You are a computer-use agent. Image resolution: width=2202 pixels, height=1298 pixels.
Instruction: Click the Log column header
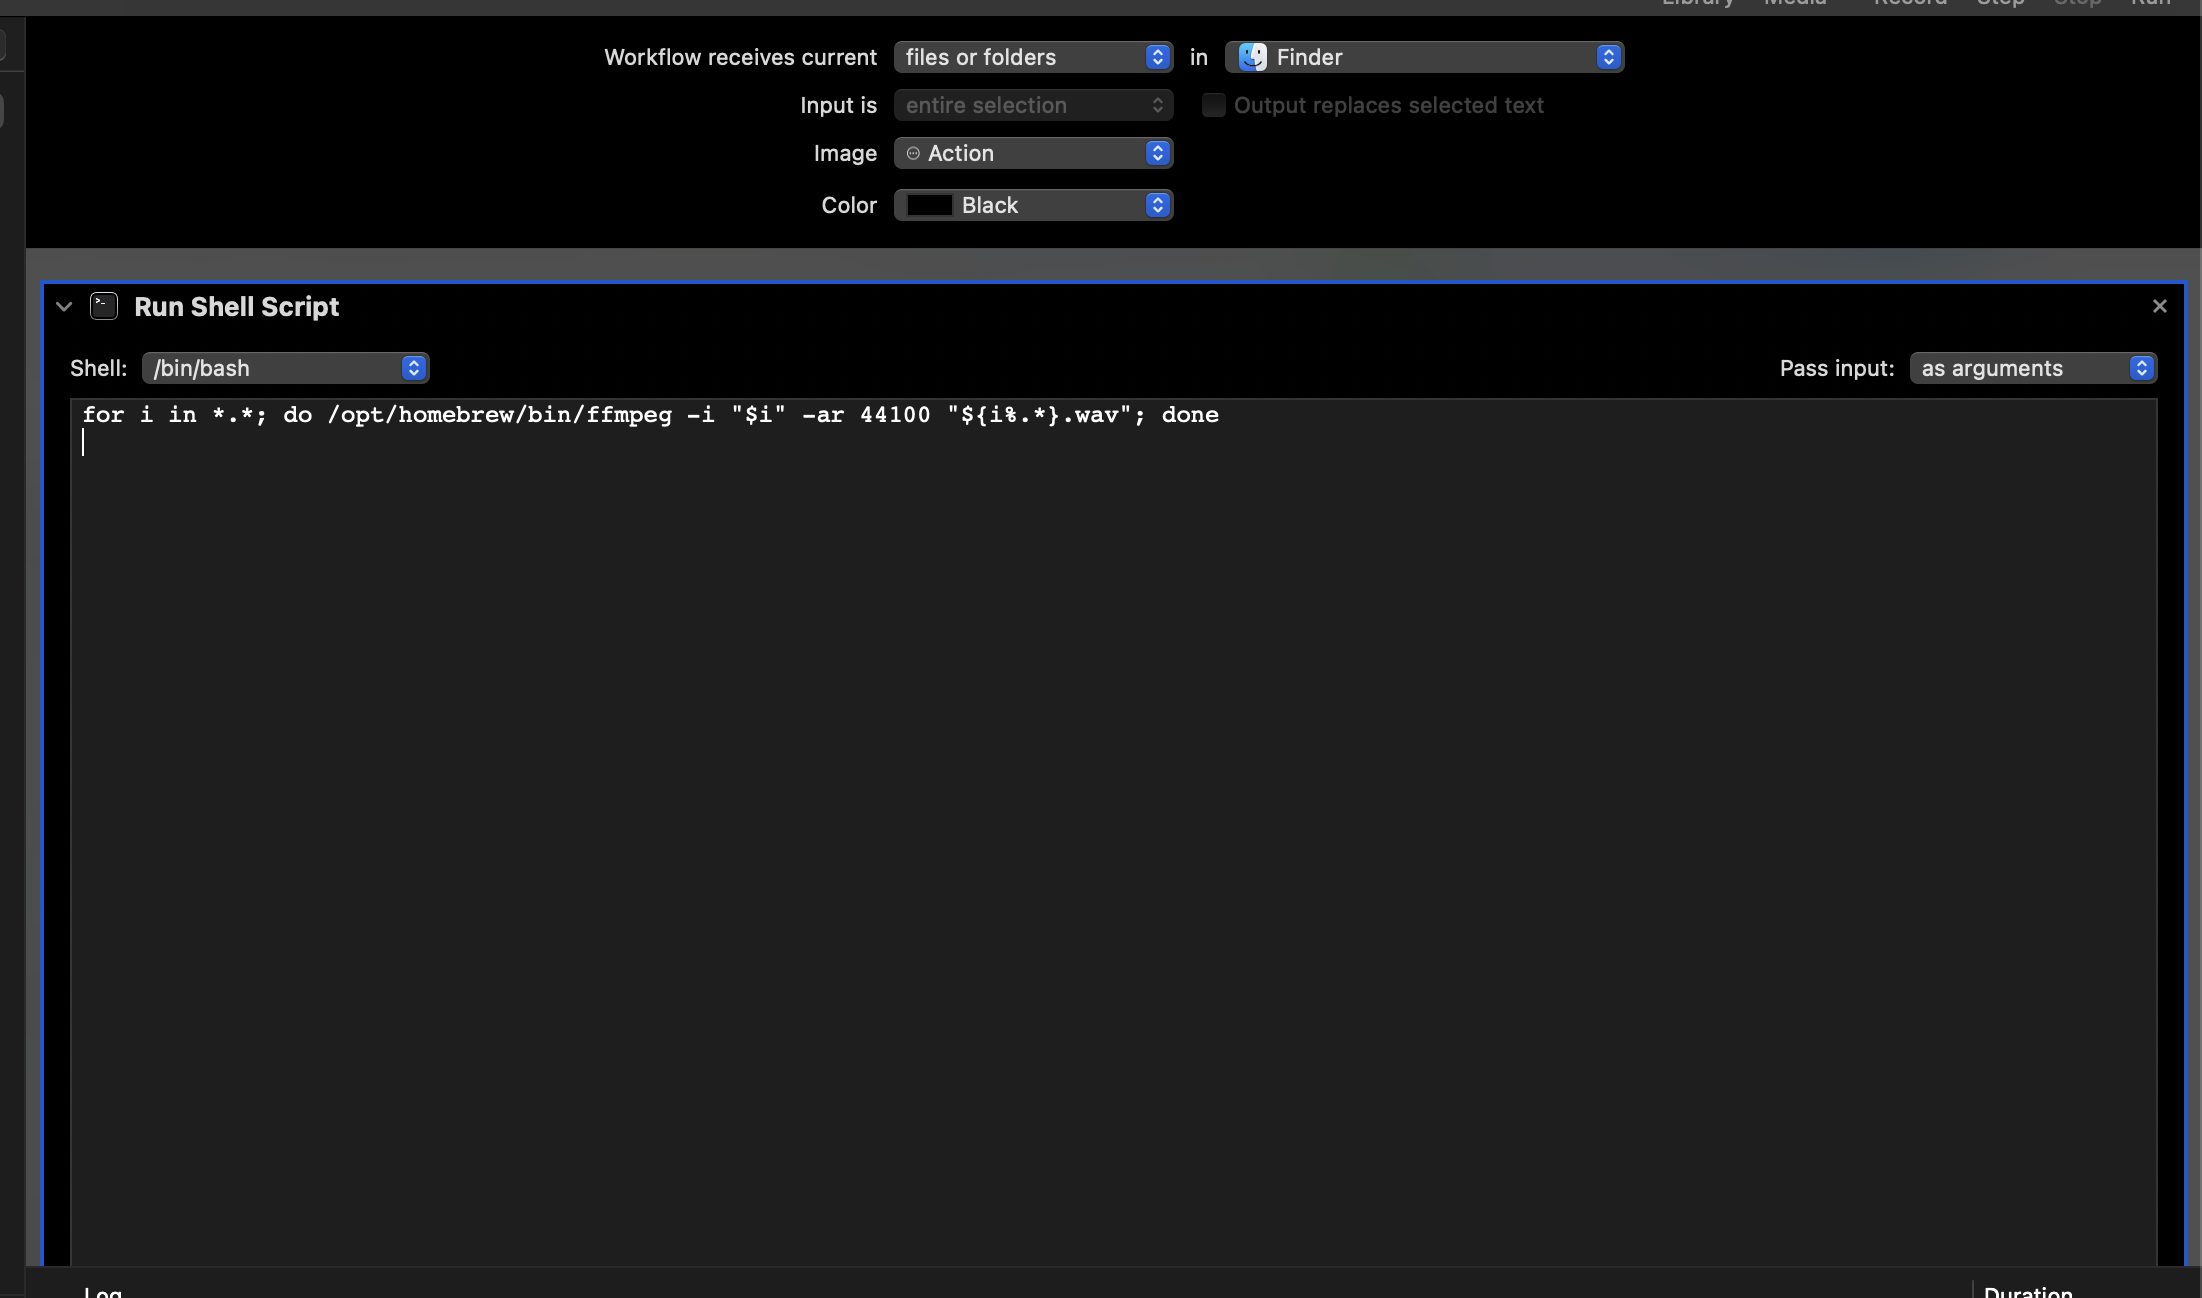tap(103, 1291)
